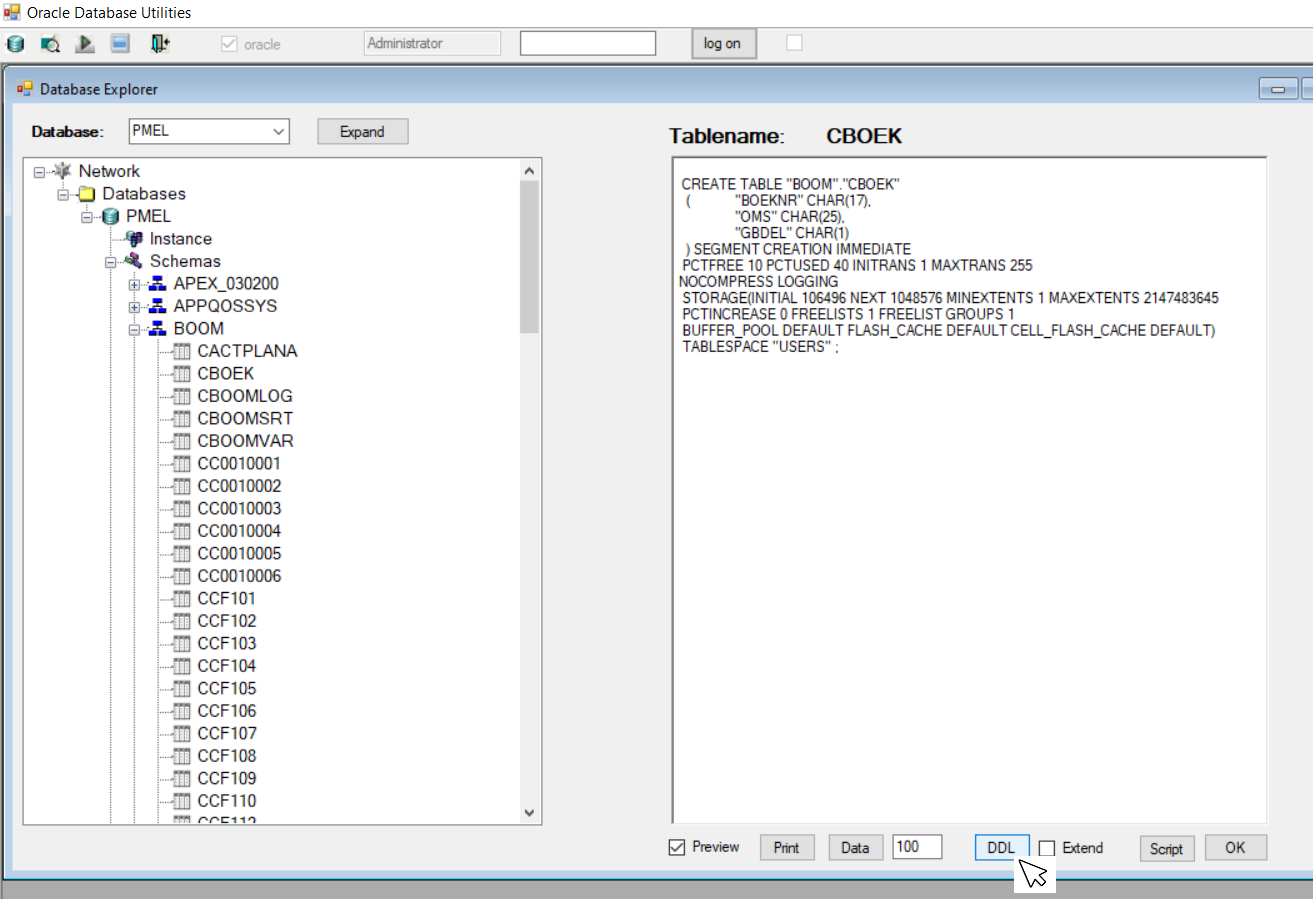Click the exit door toolbar icon
The height and width of the screenshot is (899, 1313).
point(160,44)
